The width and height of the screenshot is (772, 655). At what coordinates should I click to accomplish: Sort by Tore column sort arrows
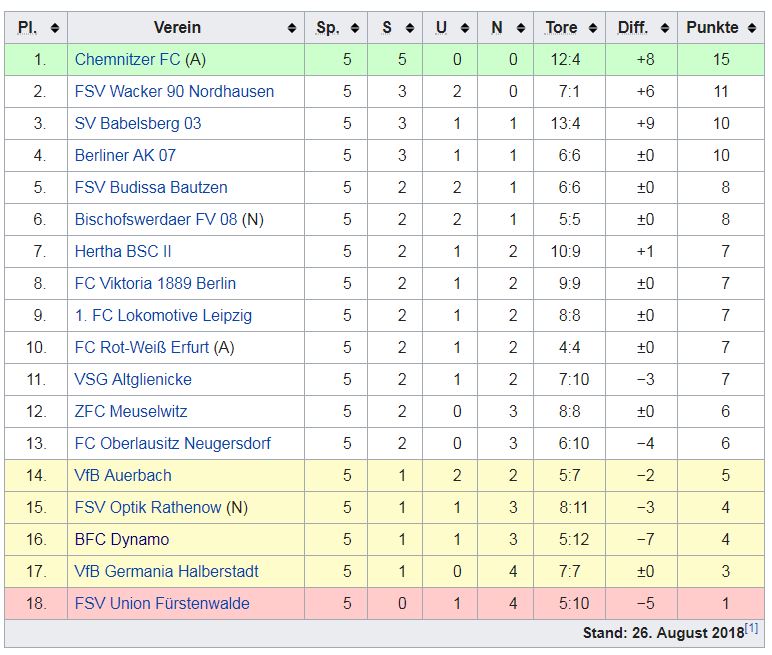coord(593,28)
